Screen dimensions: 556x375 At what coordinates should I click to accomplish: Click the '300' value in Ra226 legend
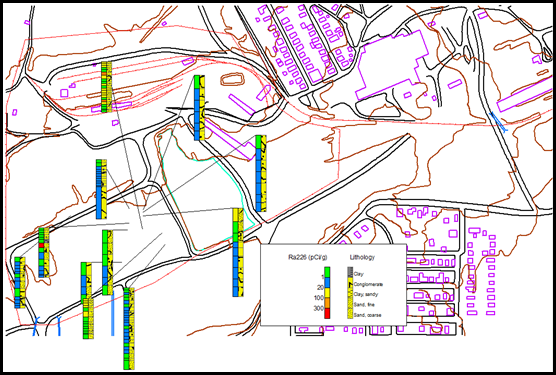tap(319, 308)
